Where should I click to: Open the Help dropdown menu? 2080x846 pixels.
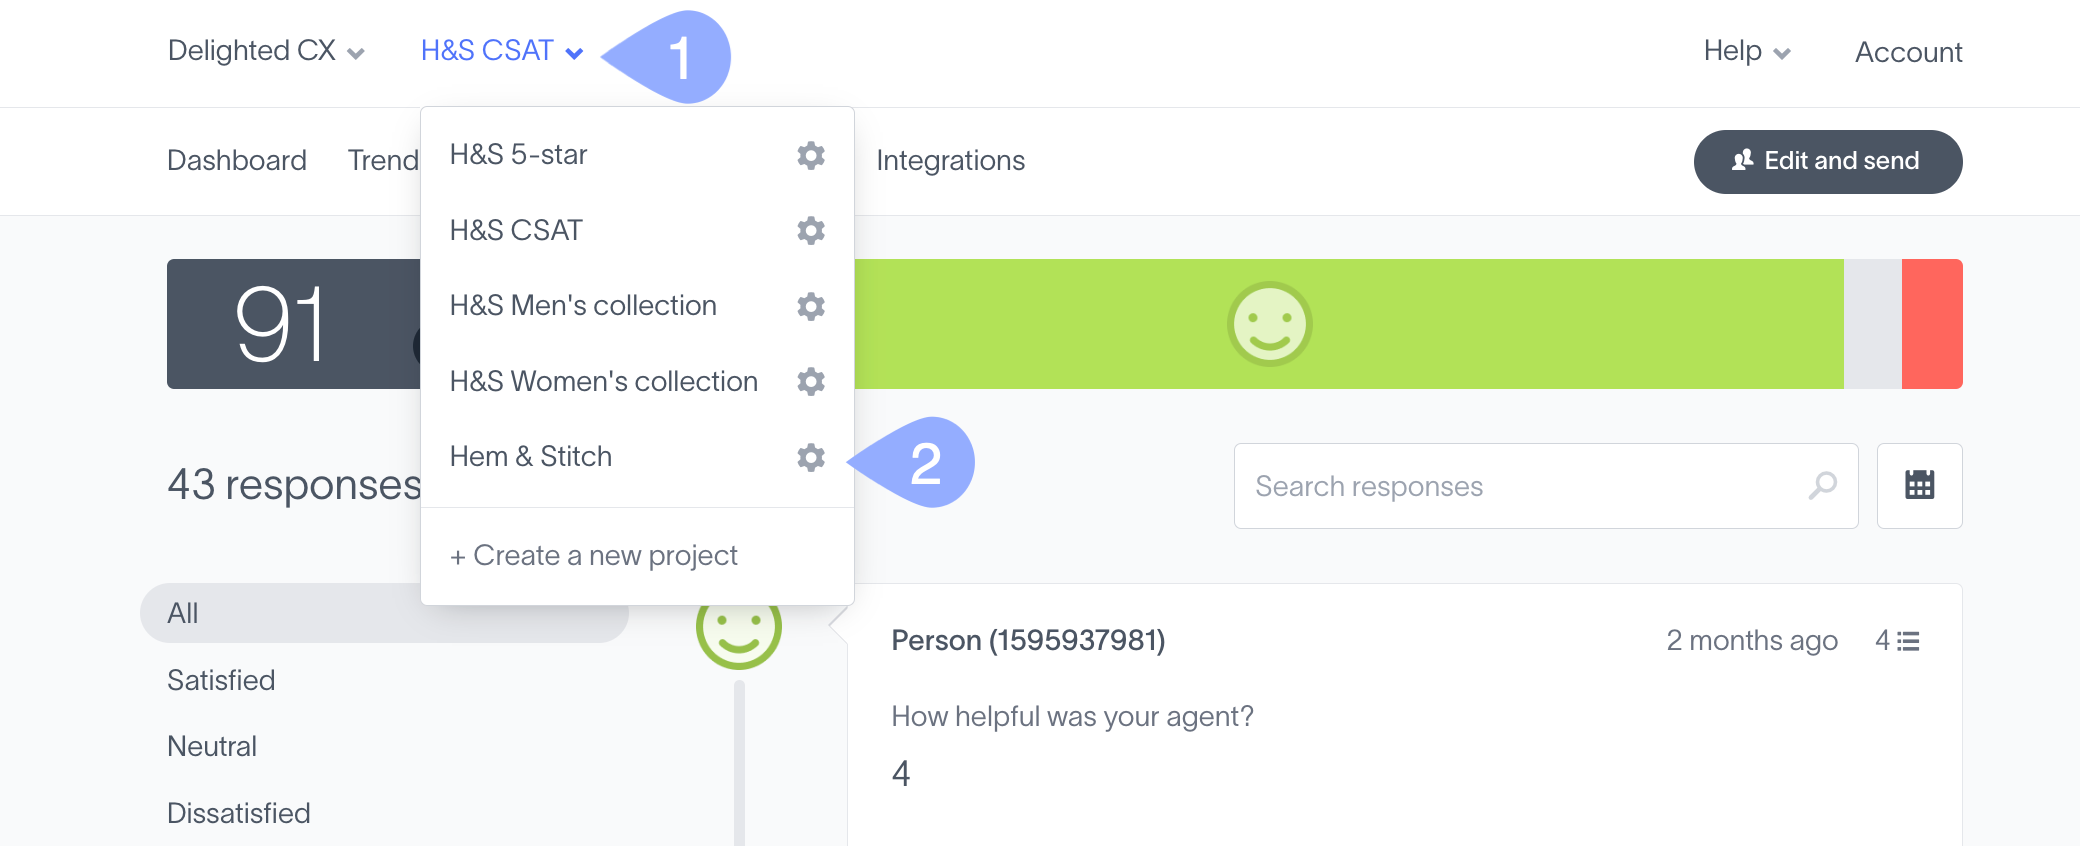(1746, 51)
